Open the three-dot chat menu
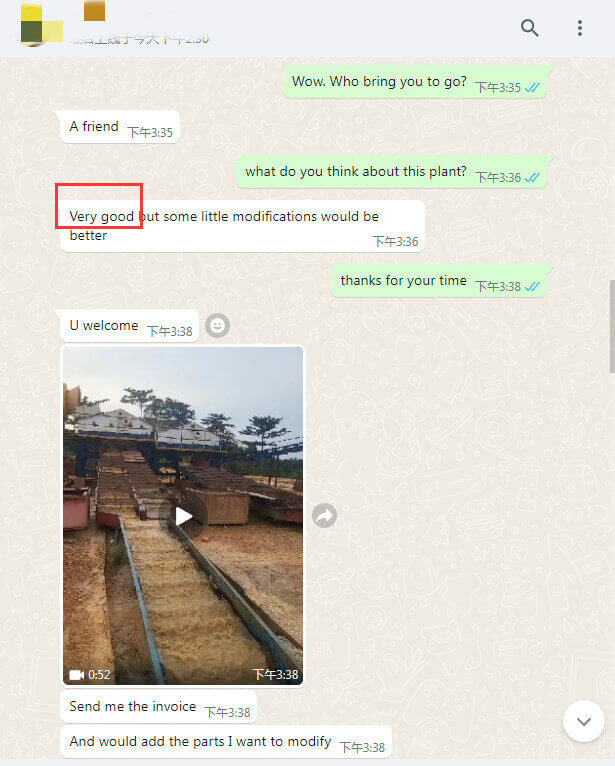The height and width of the screenshot is (766, 615). (580, 28)
